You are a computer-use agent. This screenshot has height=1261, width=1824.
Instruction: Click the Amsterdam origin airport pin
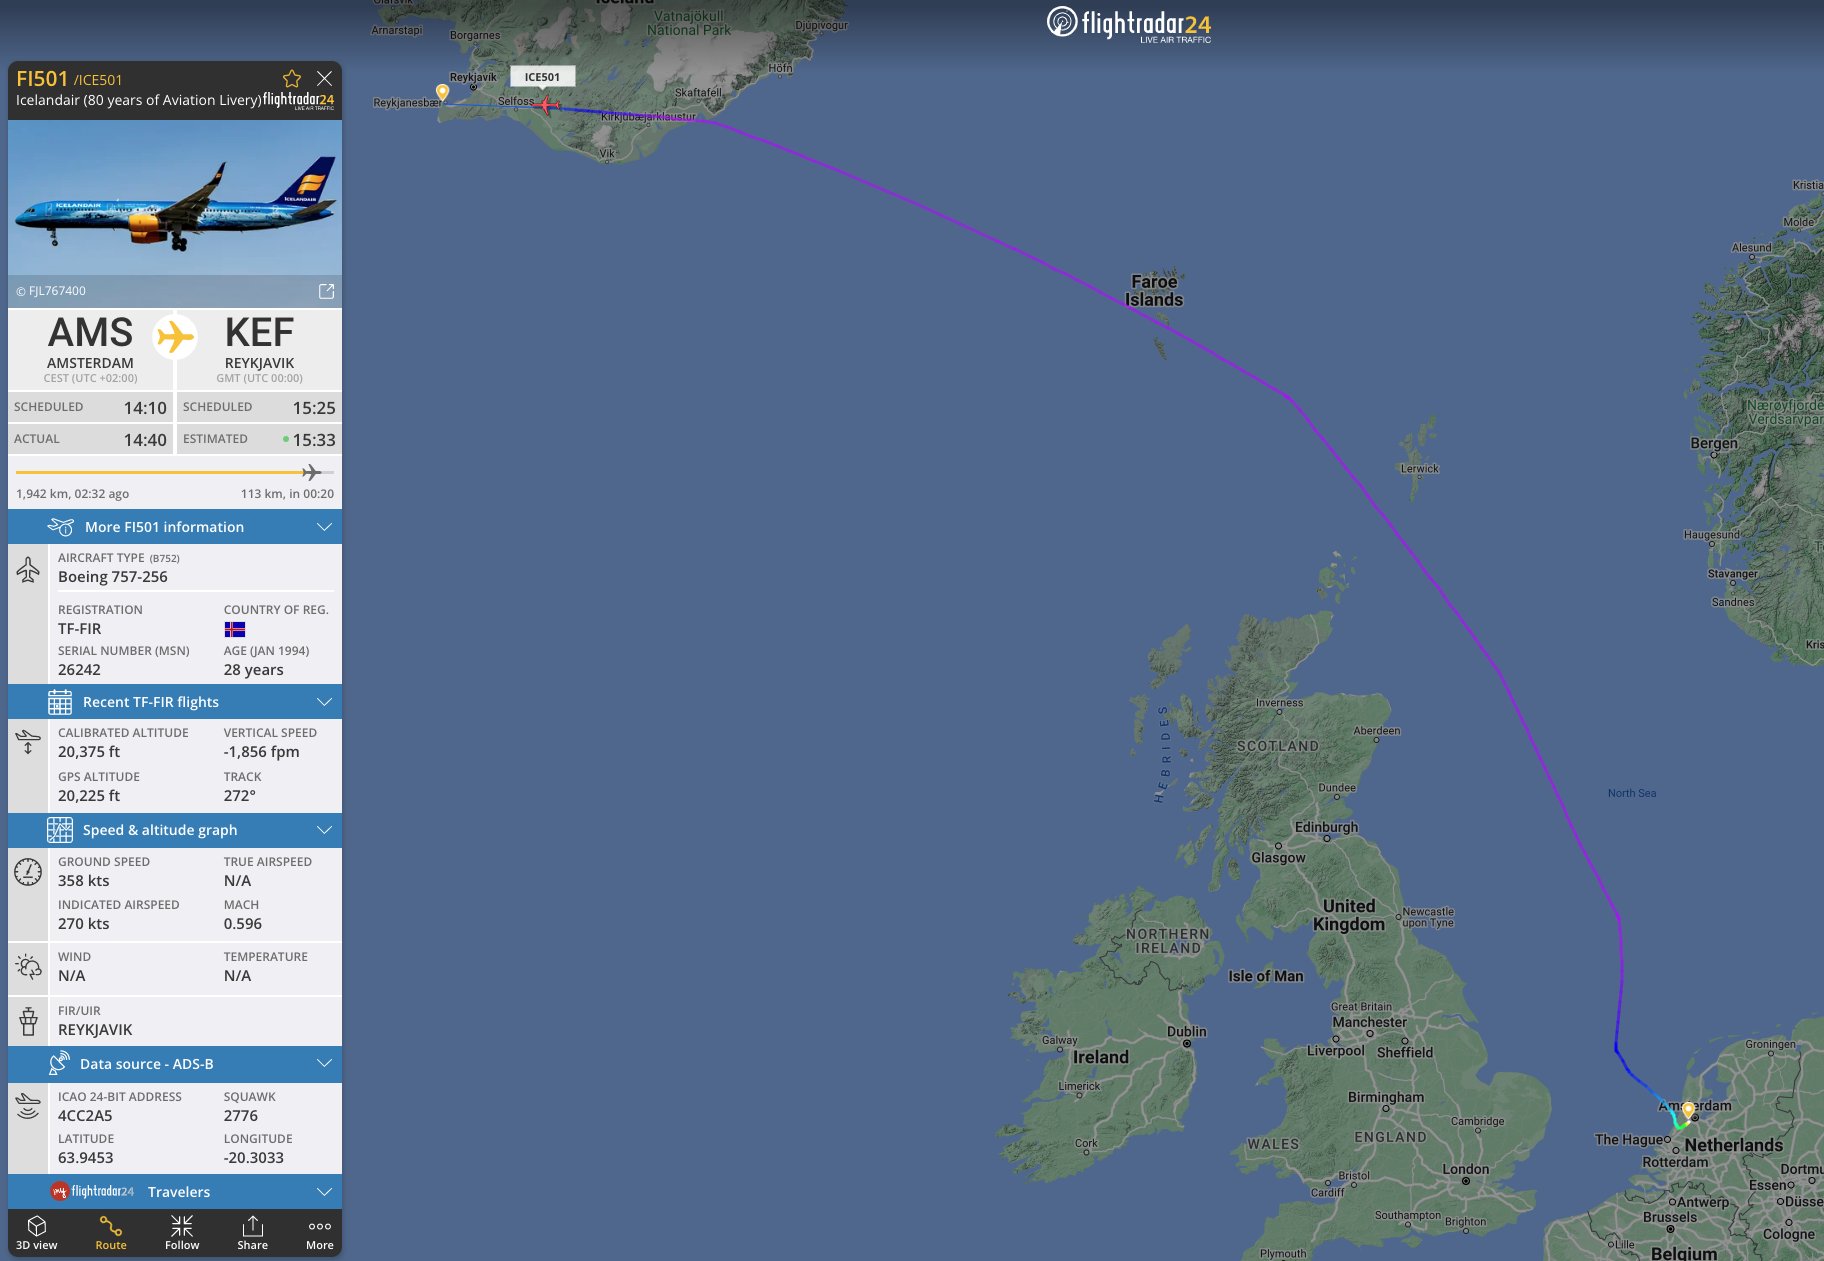pos(1688,1110)
